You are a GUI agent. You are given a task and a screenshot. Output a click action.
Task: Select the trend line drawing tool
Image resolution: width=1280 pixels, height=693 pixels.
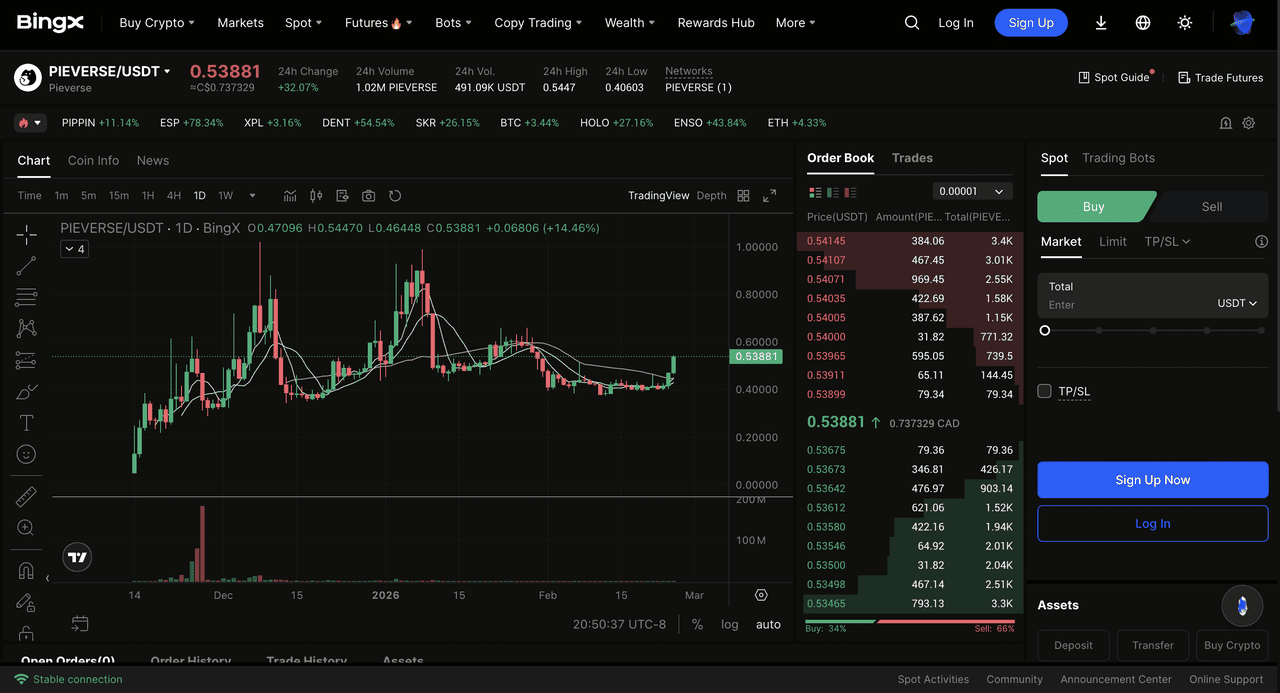[x=27, y=266]
